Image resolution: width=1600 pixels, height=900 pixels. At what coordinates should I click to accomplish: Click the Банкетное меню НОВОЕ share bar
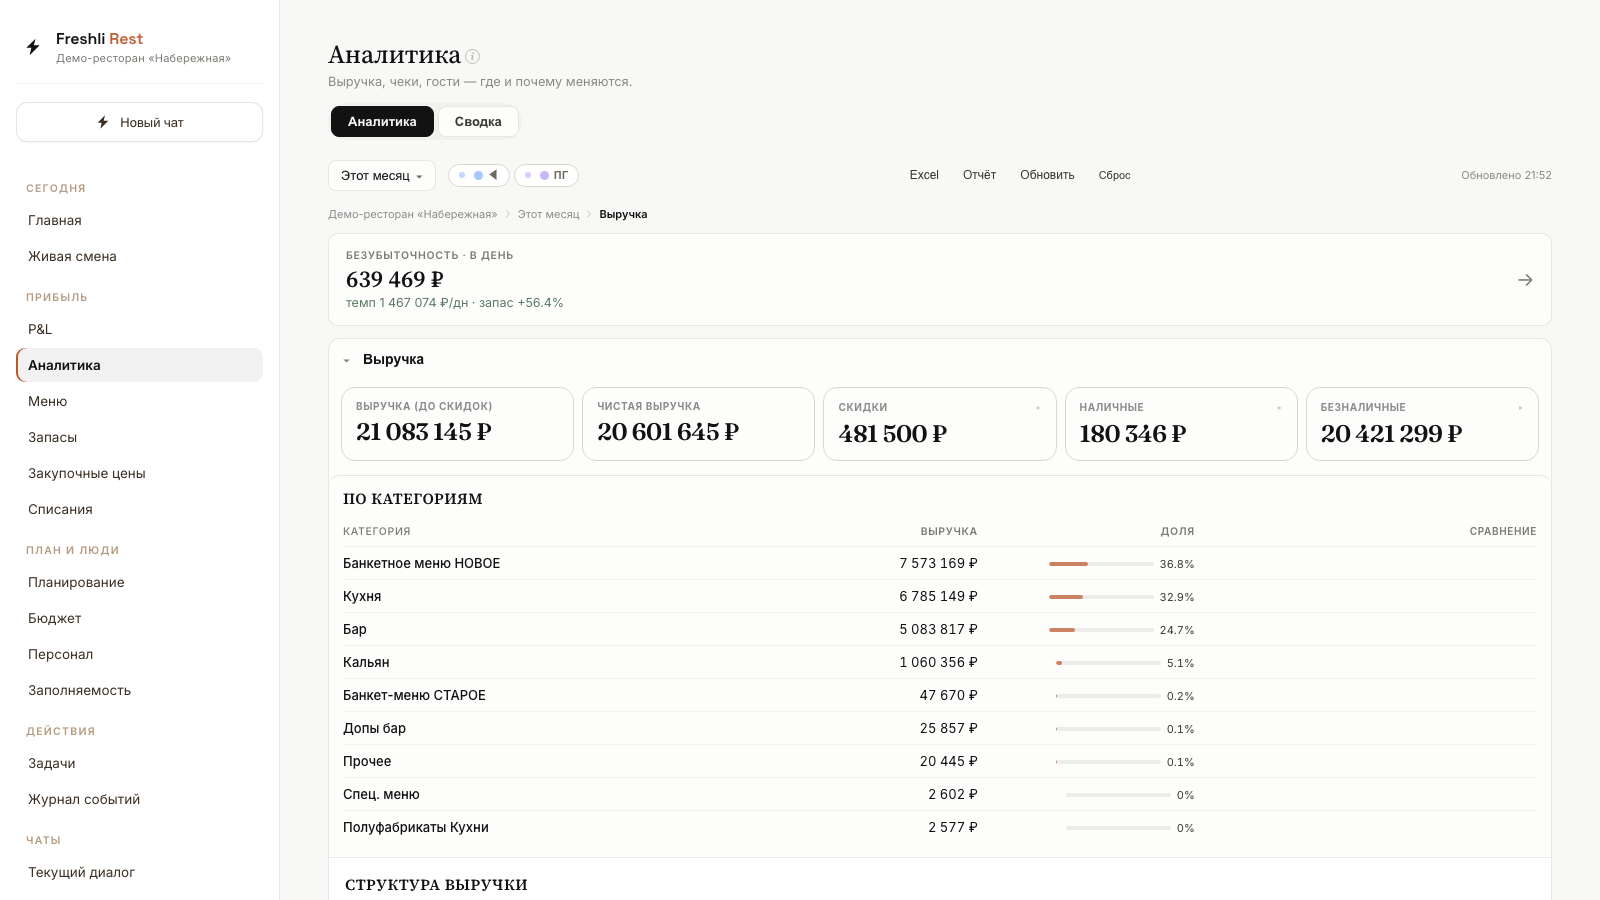tap(1101, 564)
